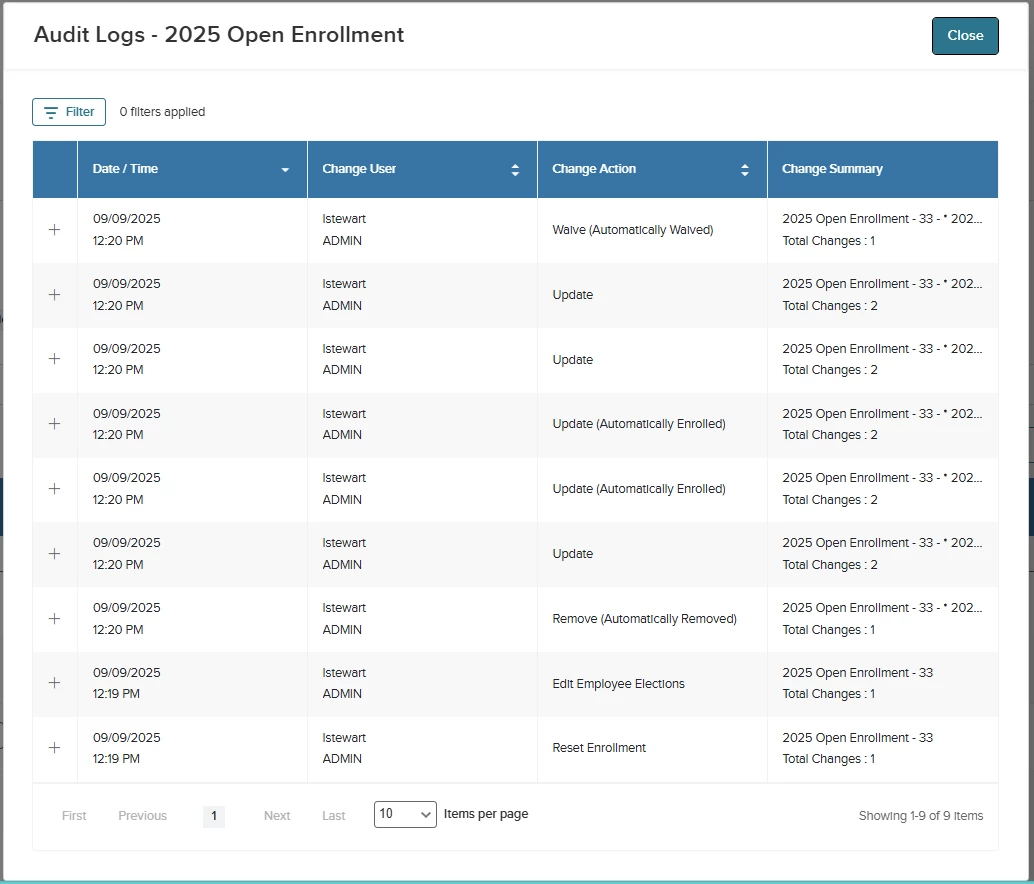Open the items per page dropdown
The width and height of the screenshot is (1034, 884).
(405, 814)
